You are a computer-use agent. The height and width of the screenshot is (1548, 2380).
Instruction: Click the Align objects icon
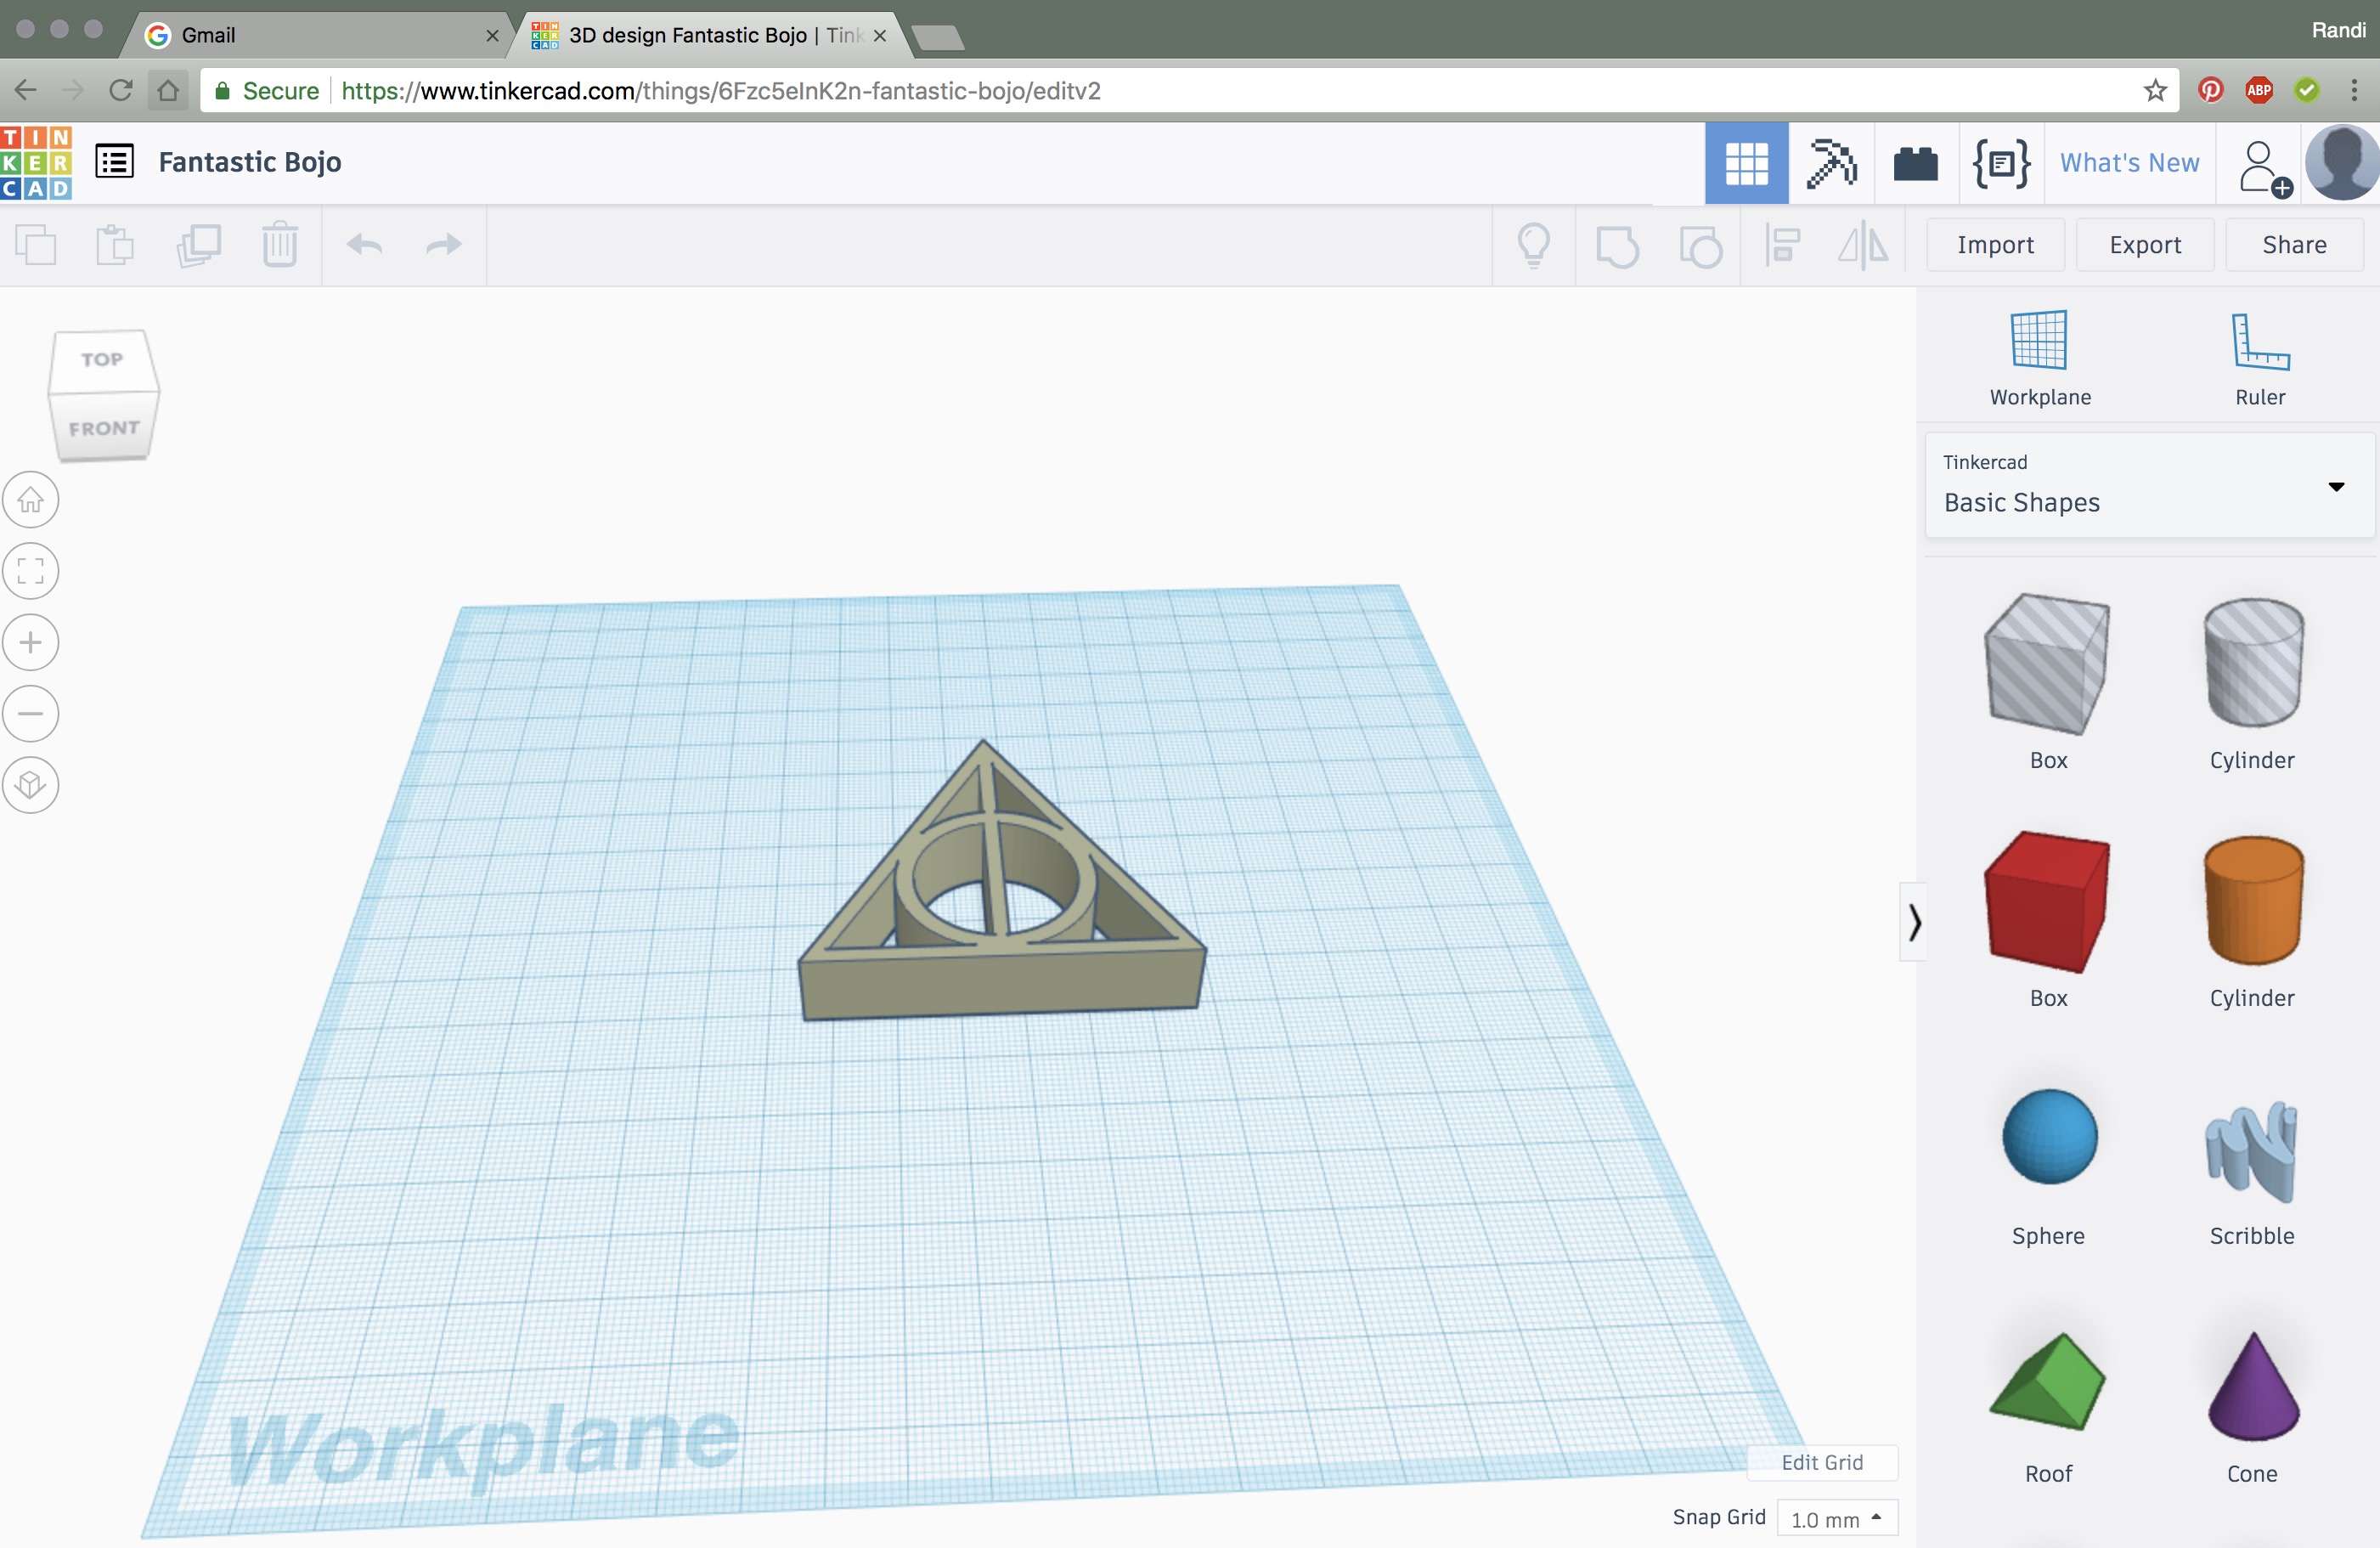tap(1785, 245)
